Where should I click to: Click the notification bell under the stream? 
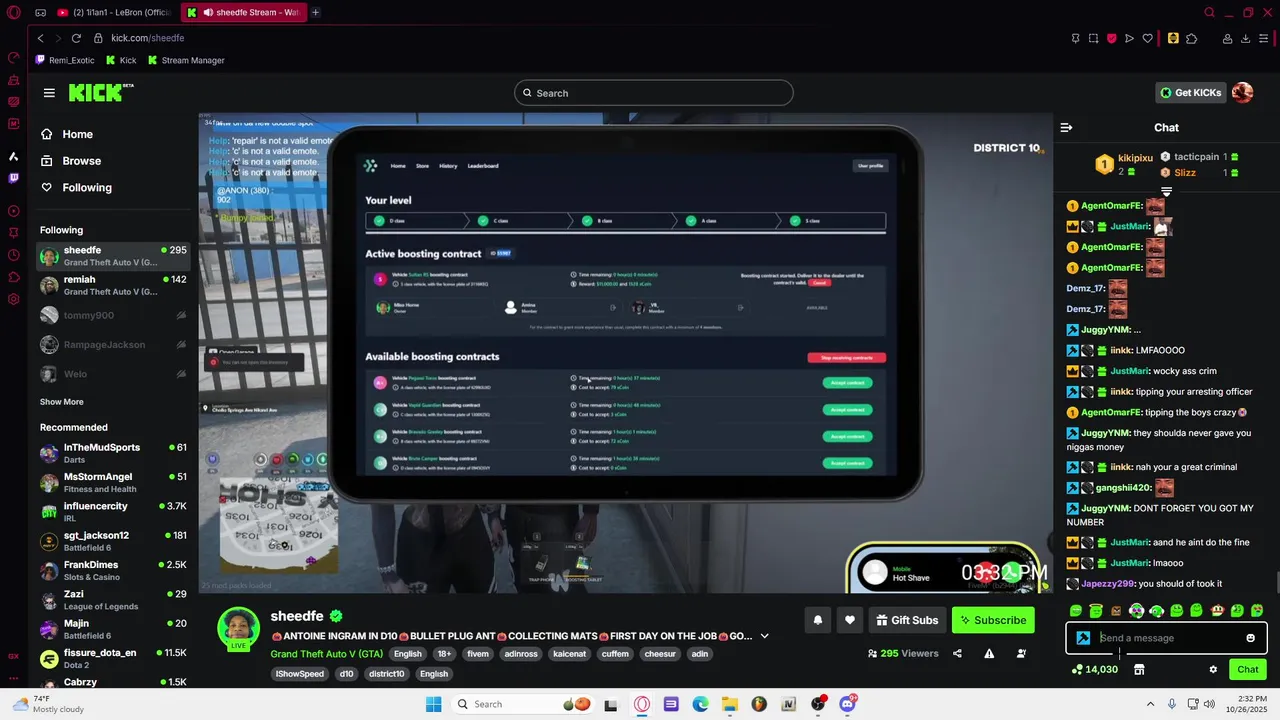coord(817,620)
